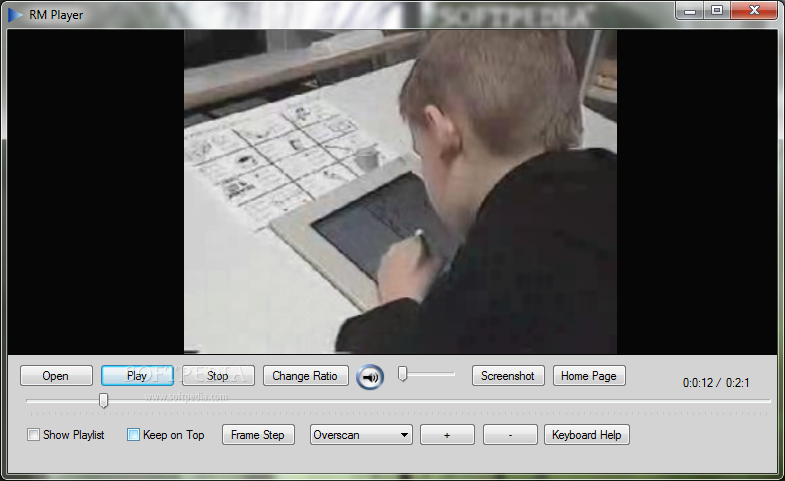Click the volume slider handle
This screenshot has width=785, height=481.
(x=403, y=373)
